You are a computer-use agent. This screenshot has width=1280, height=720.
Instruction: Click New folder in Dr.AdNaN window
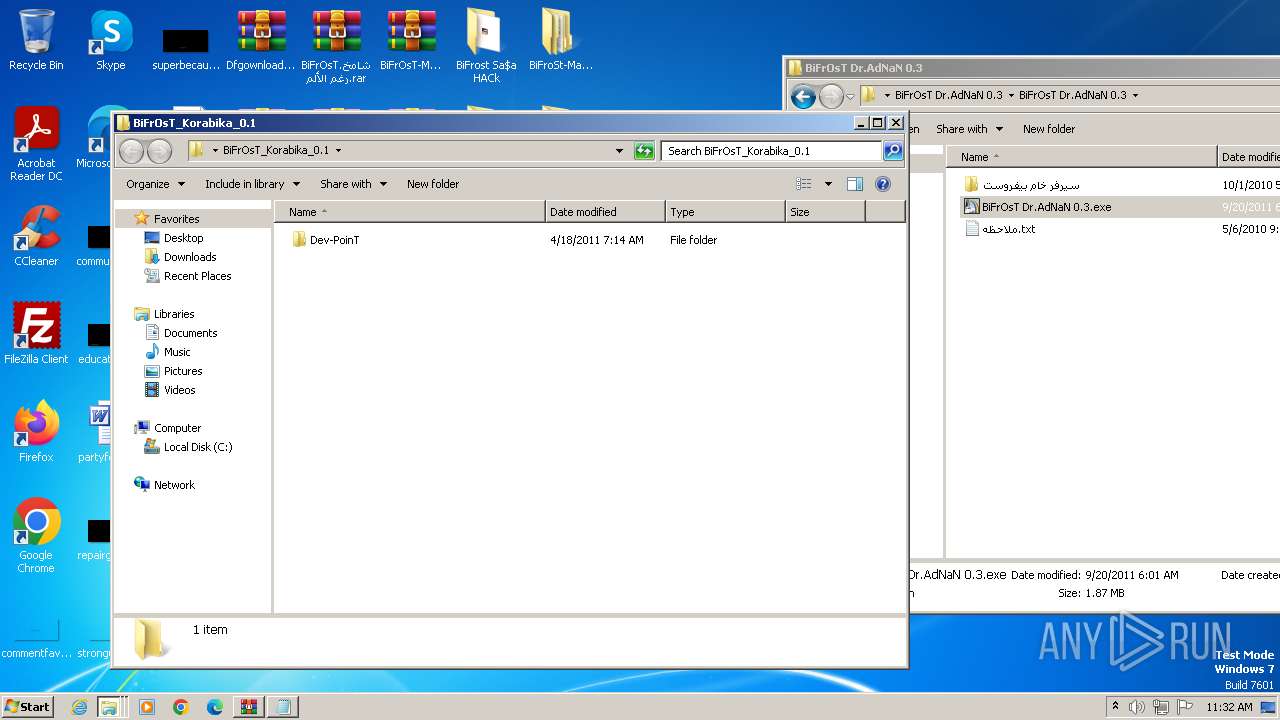(1049, 129)
